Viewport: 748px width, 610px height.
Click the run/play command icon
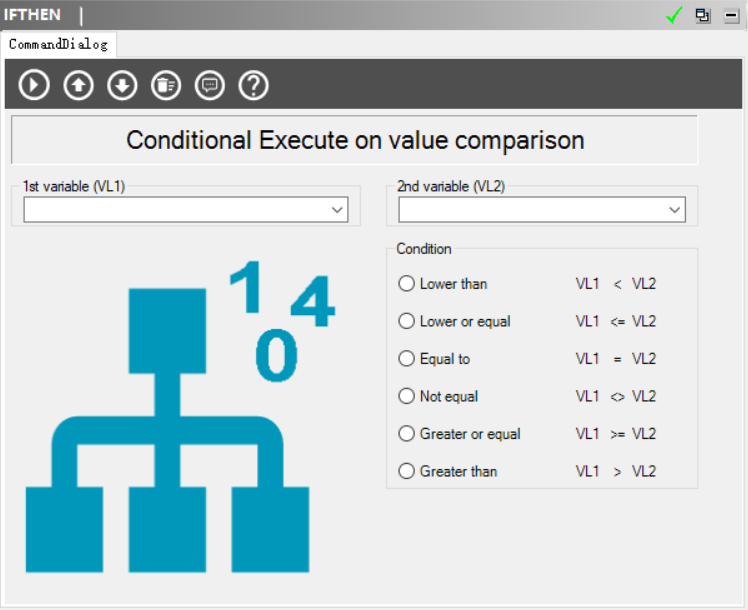click(x=34, y=85)
